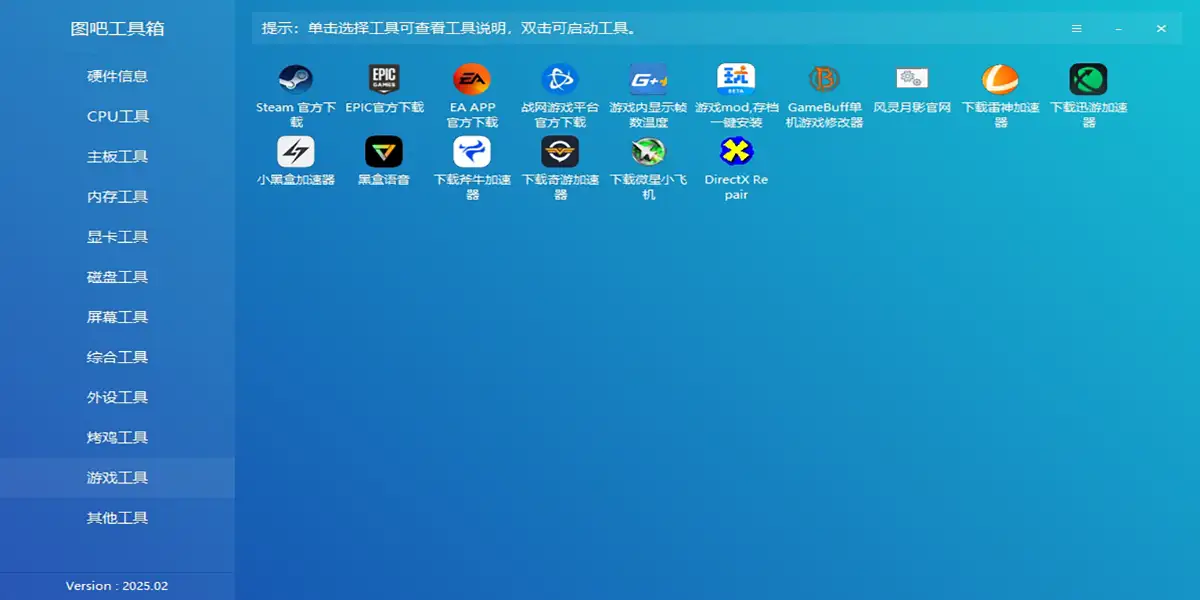Switch to the CPU工具 category
1200x600 pixels.
(117, 116)
